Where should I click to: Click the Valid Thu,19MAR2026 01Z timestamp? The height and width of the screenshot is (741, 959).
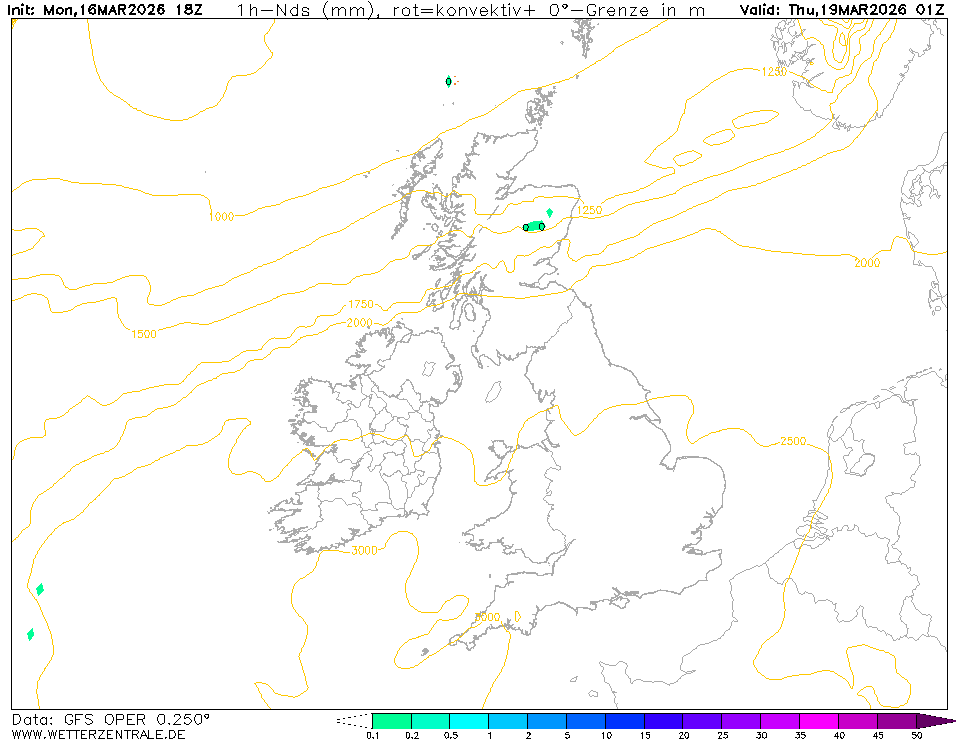click(842, 11)
